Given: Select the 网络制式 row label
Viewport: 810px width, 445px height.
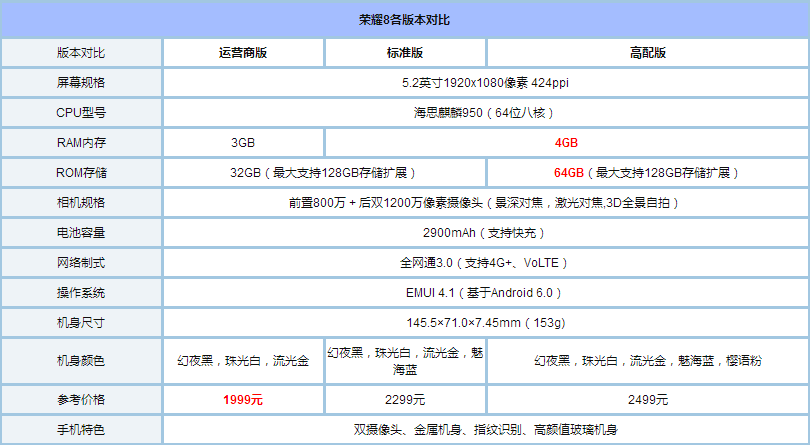Looking at the screenshot, I should pos(81,263).
